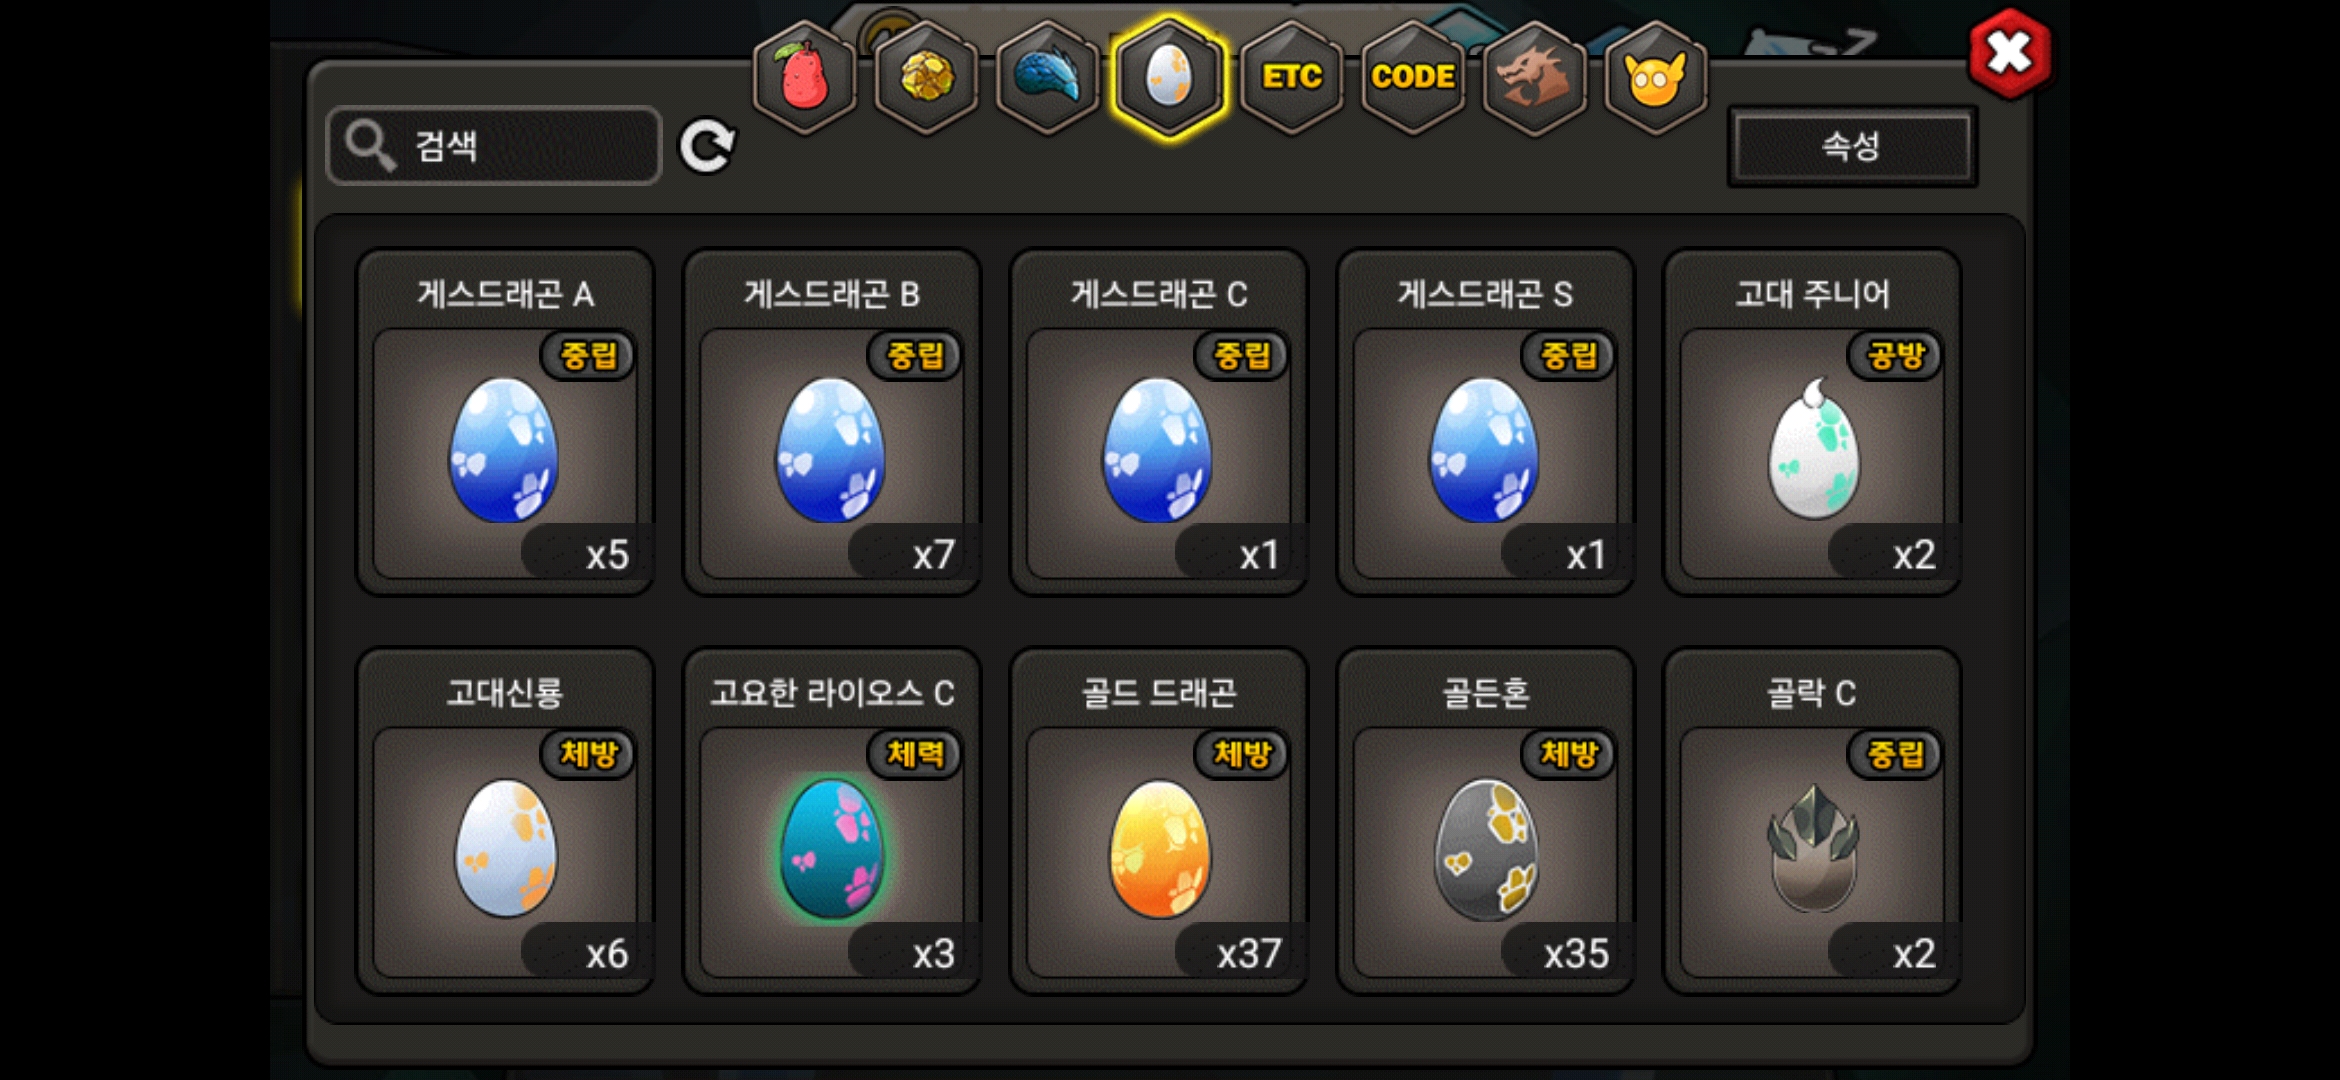
Task: Click the magnifying glass search icon
Action: (x=370, y=147)
